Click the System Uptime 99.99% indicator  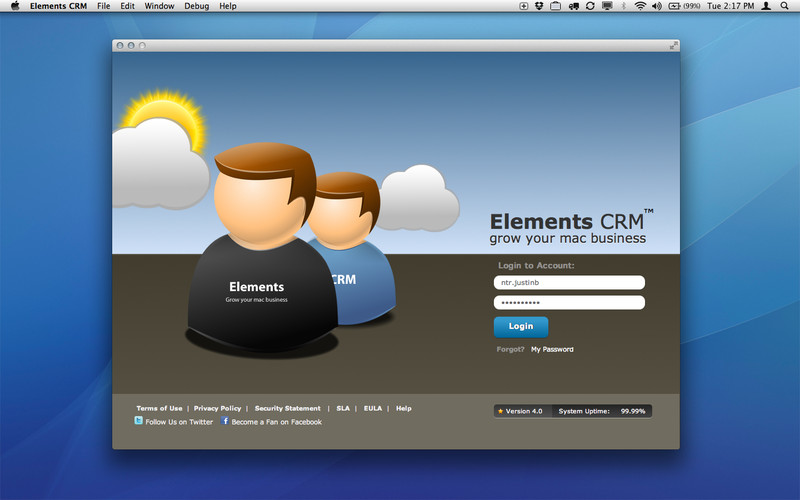[602, 411]
